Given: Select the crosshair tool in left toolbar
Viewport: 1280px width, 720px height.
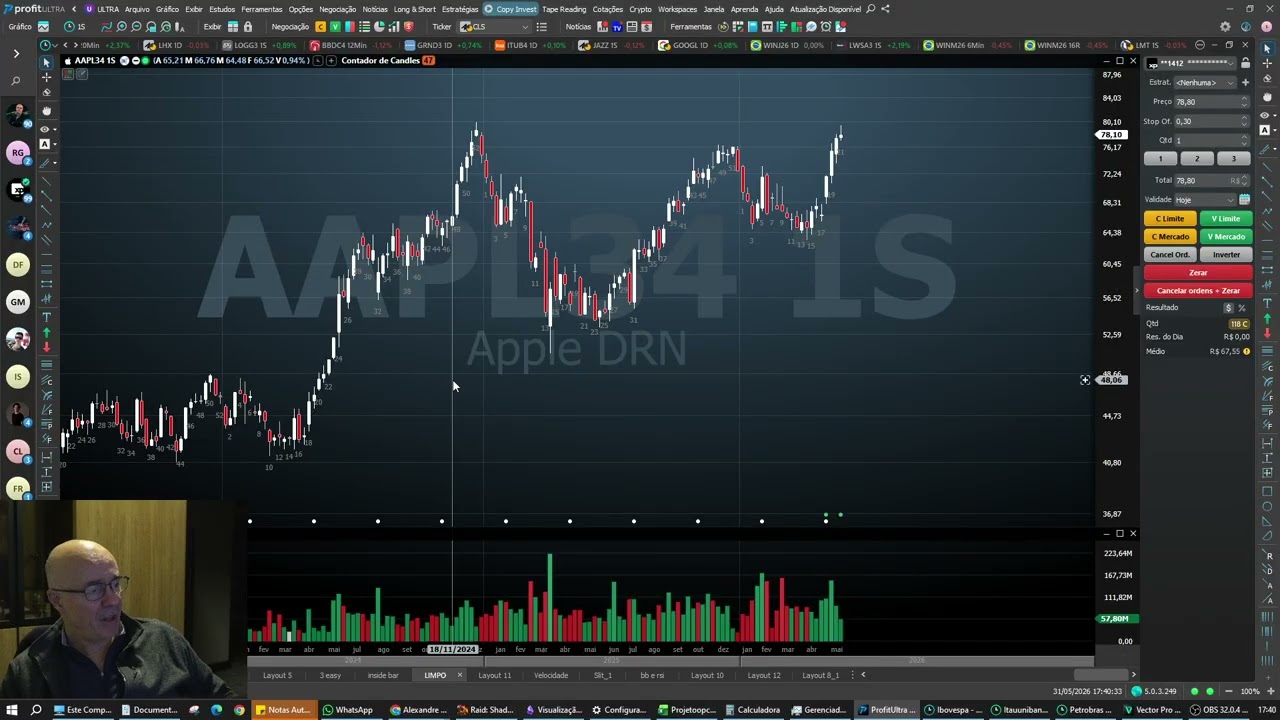Looking at the screenshot, I should [x=46, y=77].
